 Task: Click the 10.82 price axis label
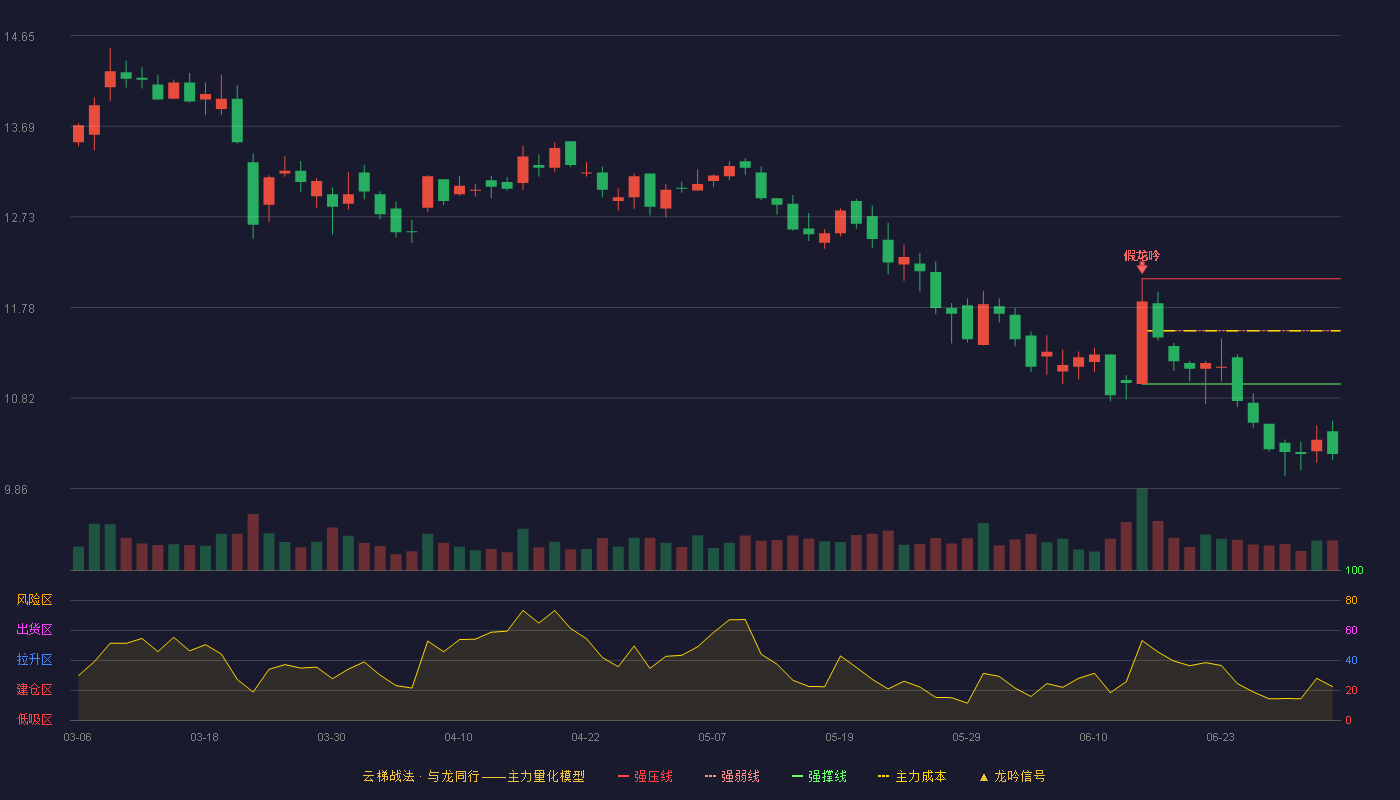coord(19,399)
